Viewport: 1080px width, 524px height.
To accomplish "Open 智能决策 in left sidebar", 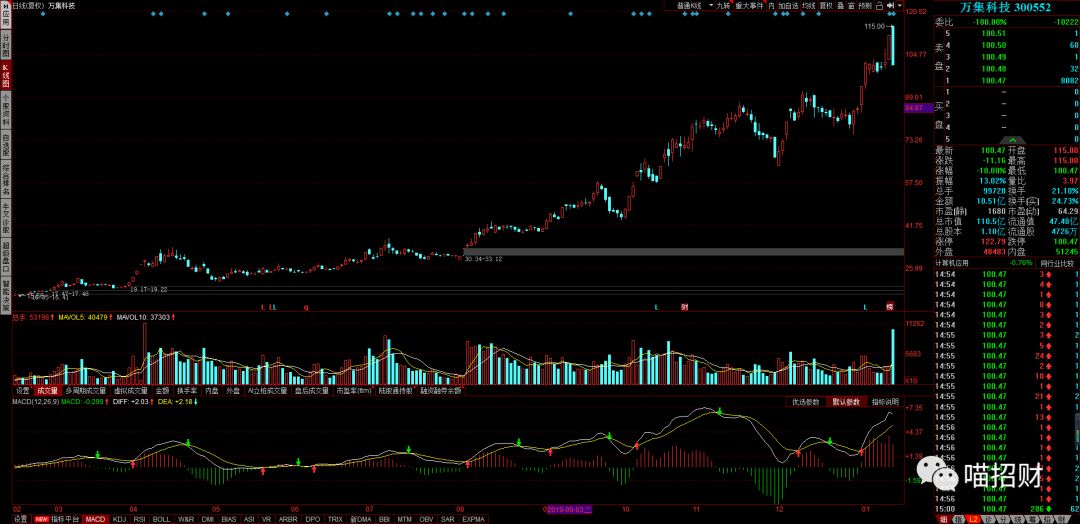I will click(6, 294).
